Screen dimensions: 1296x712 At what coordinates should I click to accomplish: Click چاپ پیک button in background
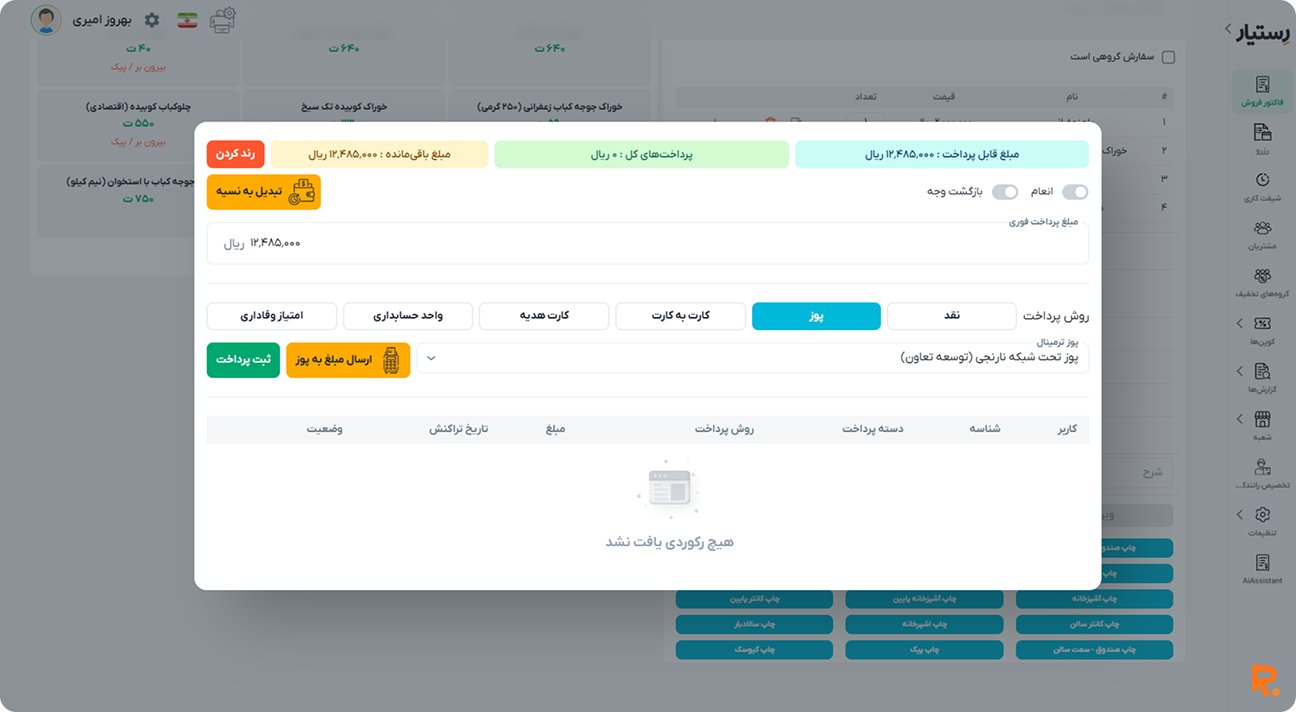click(924, 650)
